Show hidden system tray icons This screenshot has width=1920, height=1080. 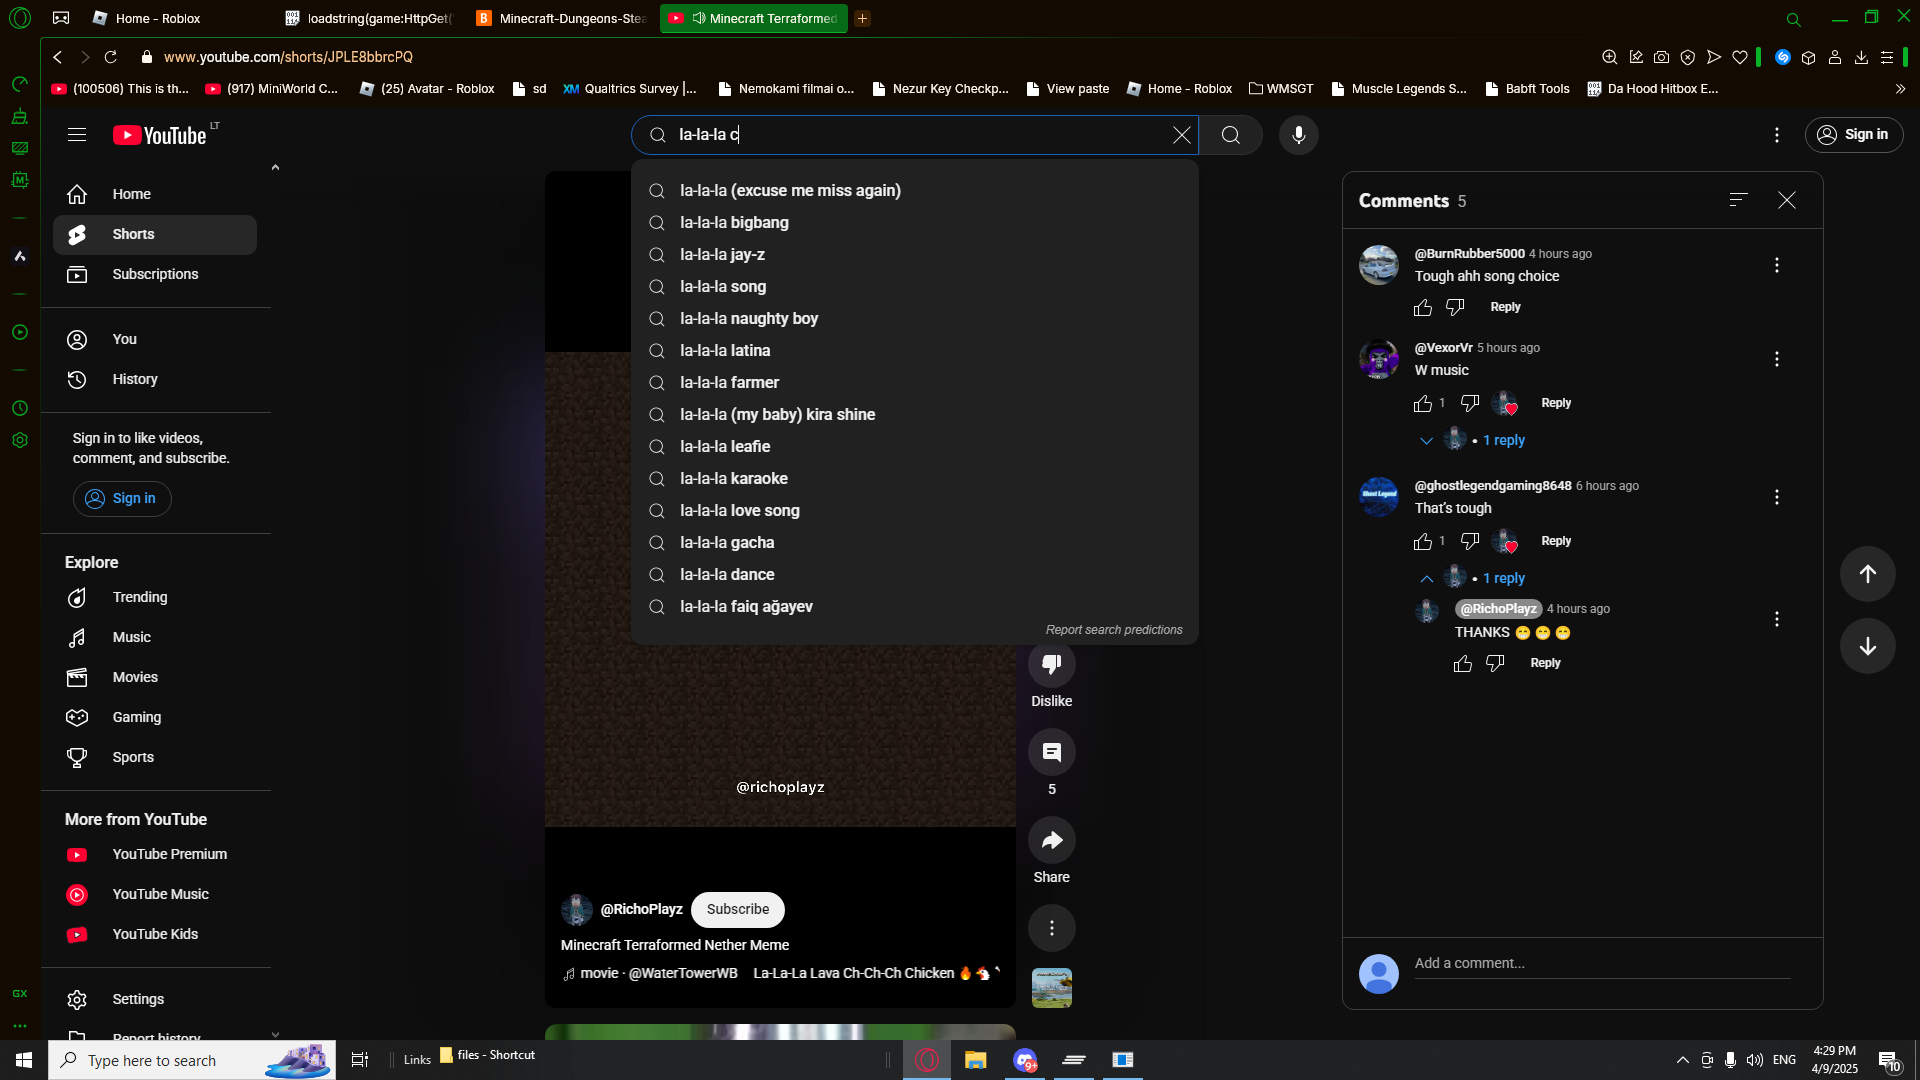tap(1682, 1060)
